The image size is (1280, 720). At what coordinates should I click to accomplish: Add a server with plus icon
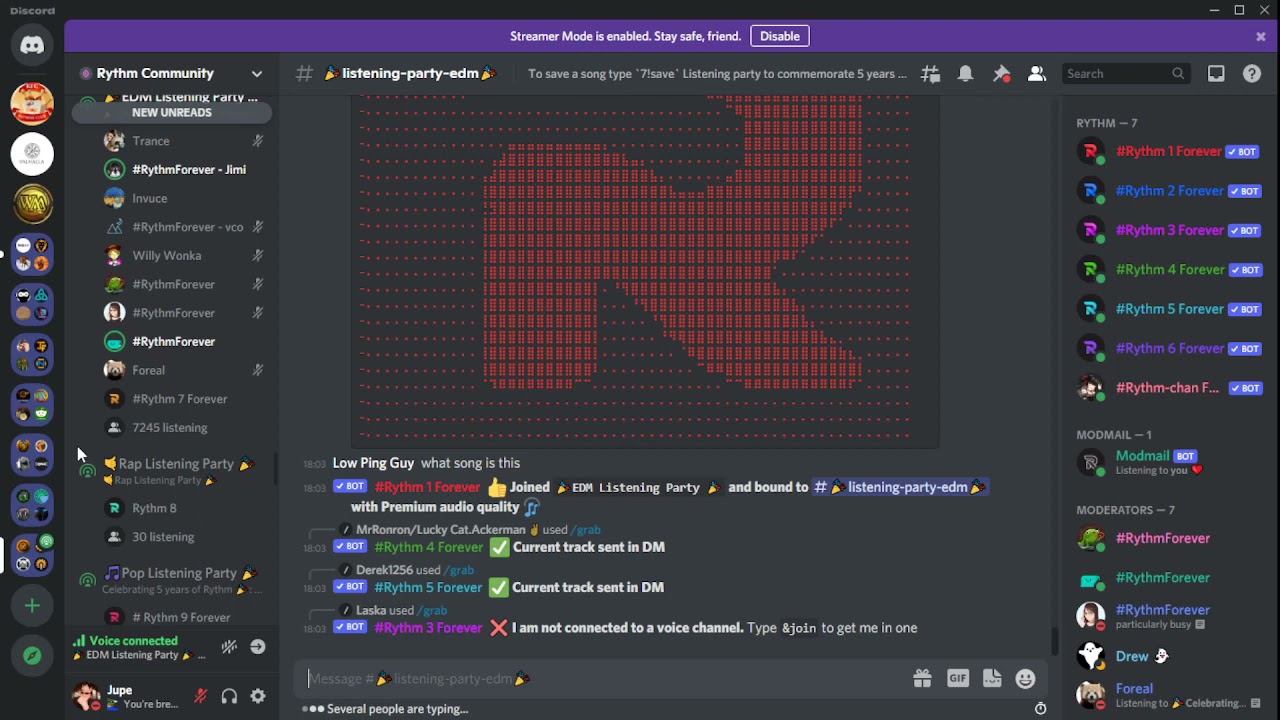pyautogui.click(x=32, y=605)
